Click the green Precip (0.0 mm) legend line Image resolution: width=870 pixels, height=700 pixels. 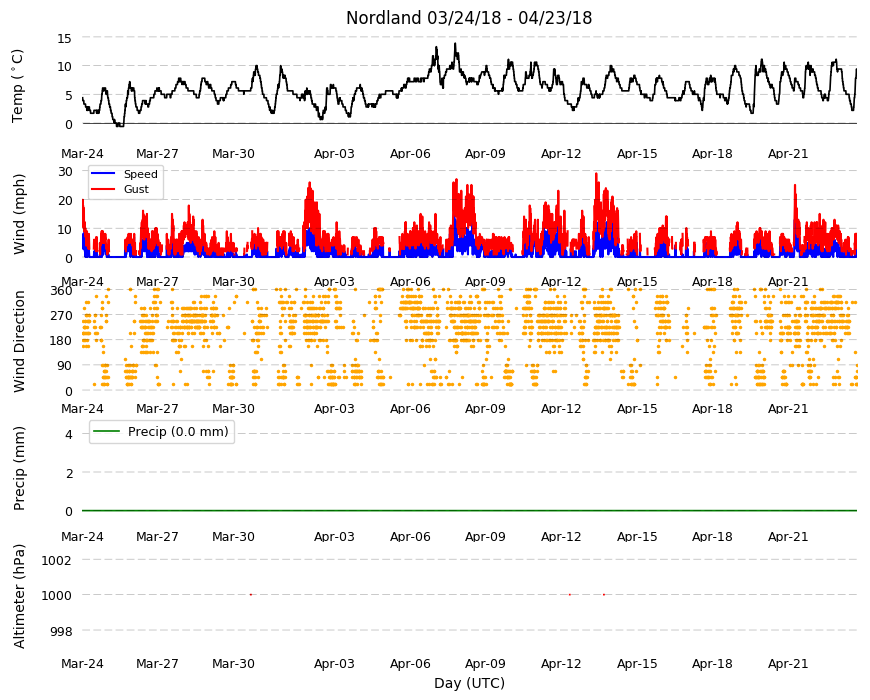[x=106, y=432]
